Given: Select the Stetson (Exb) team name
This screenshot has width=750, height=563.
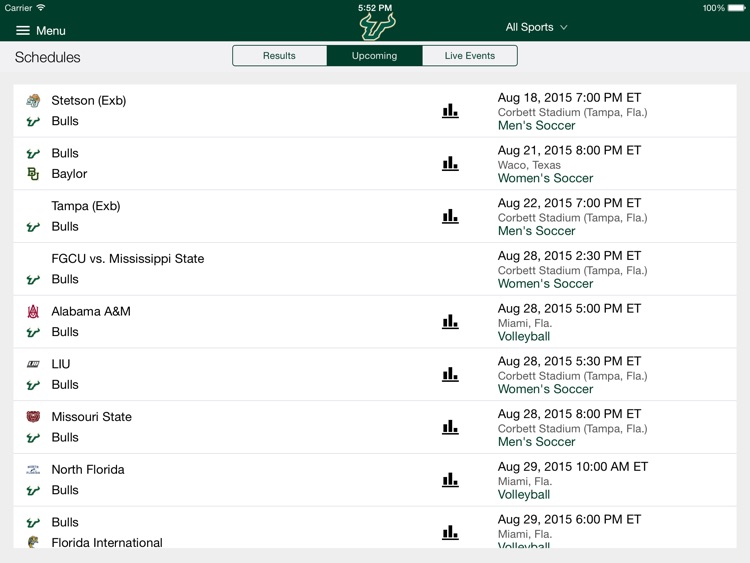Looking at the screenshot, I should (88, 100).
